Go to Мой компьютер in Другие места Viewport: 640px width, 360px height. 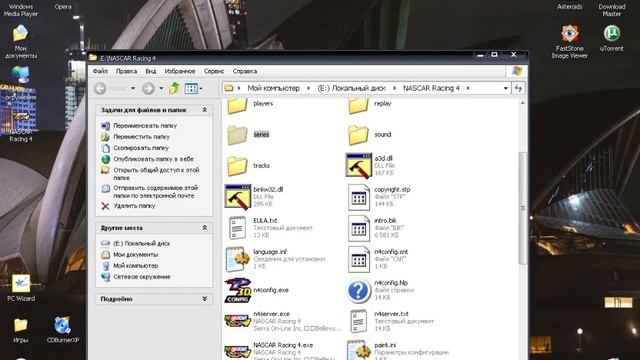(x=136, y=266)
